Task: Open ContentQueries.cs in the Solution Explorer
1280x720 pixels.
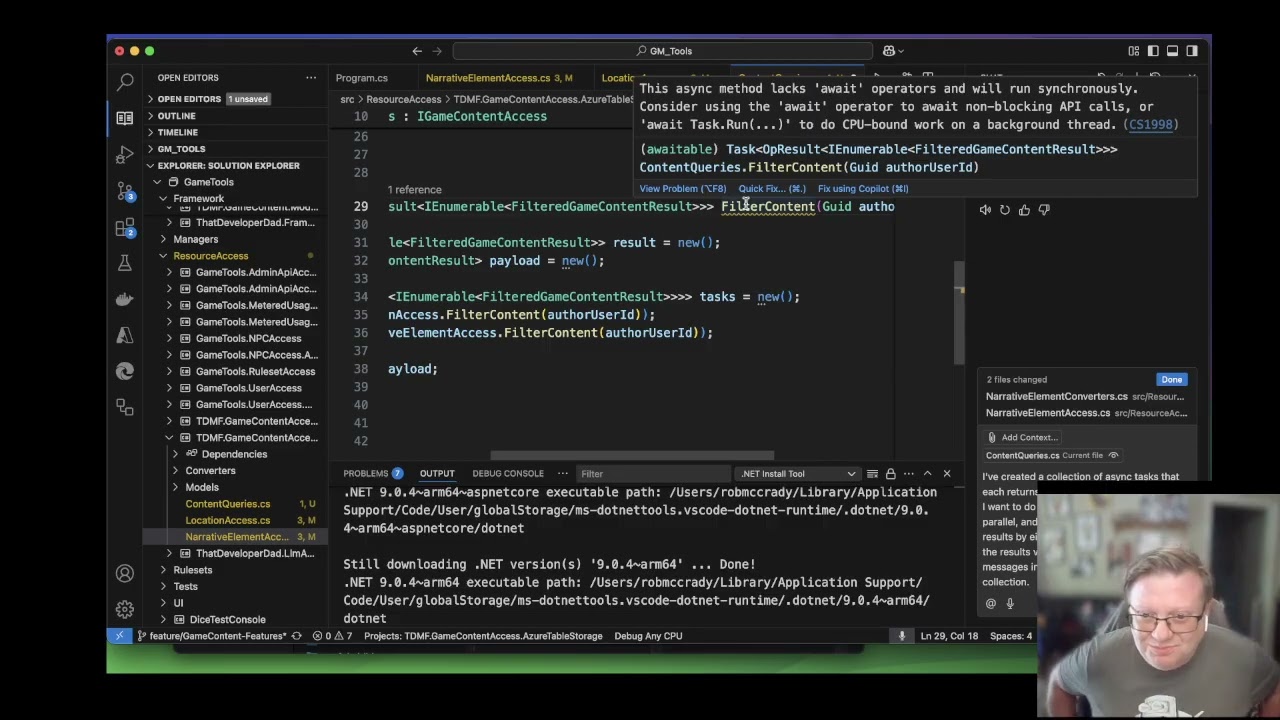Action: coord(228,504)
